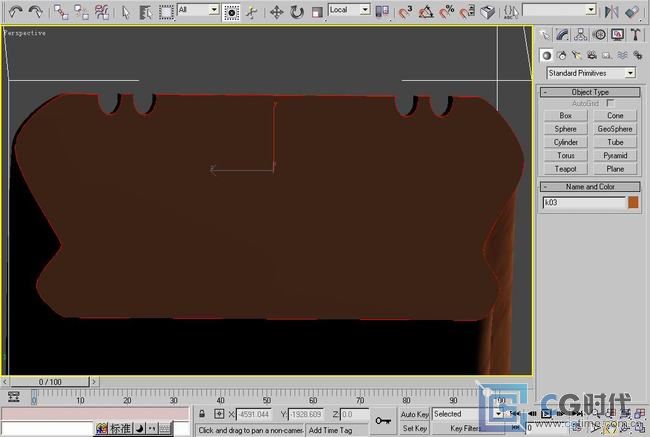This screenshot has width=650, height=437.
Task: Activate the Select and Scale tool
Action: point(317,12)
